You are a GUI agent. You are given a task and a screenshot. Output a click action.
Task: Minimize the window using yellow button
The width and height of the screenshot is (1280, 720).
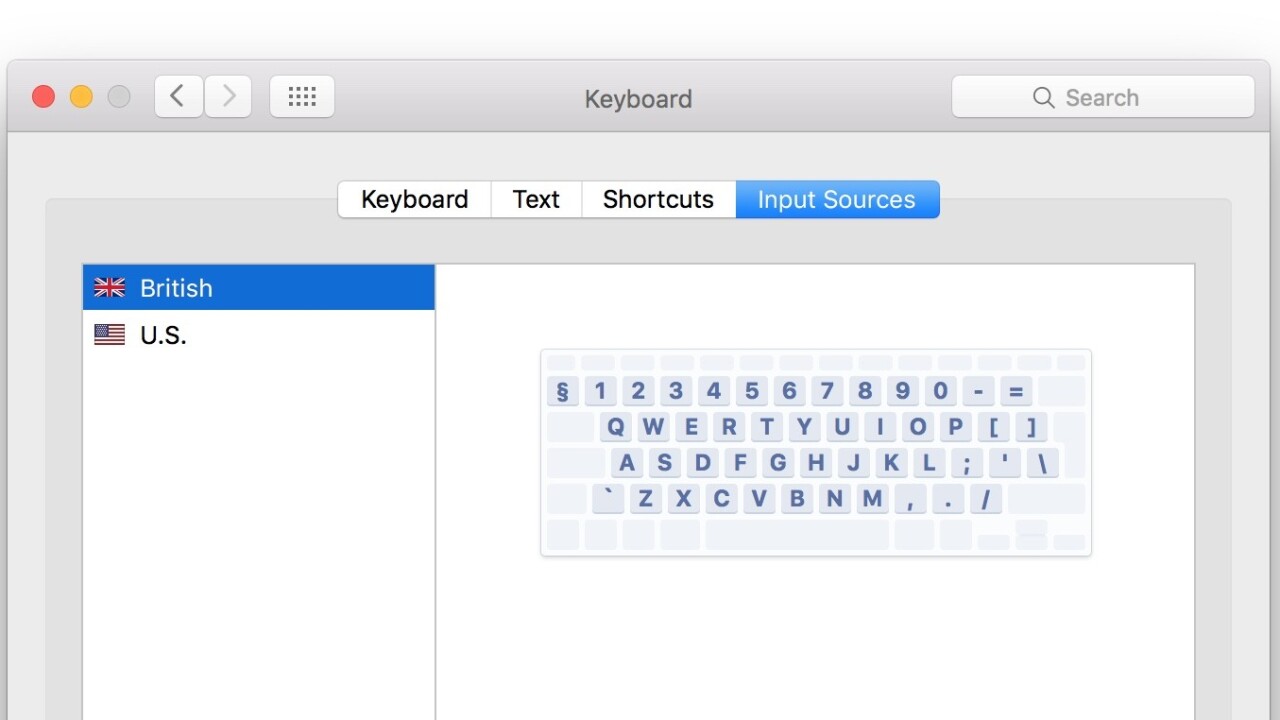tap(81, 97)
